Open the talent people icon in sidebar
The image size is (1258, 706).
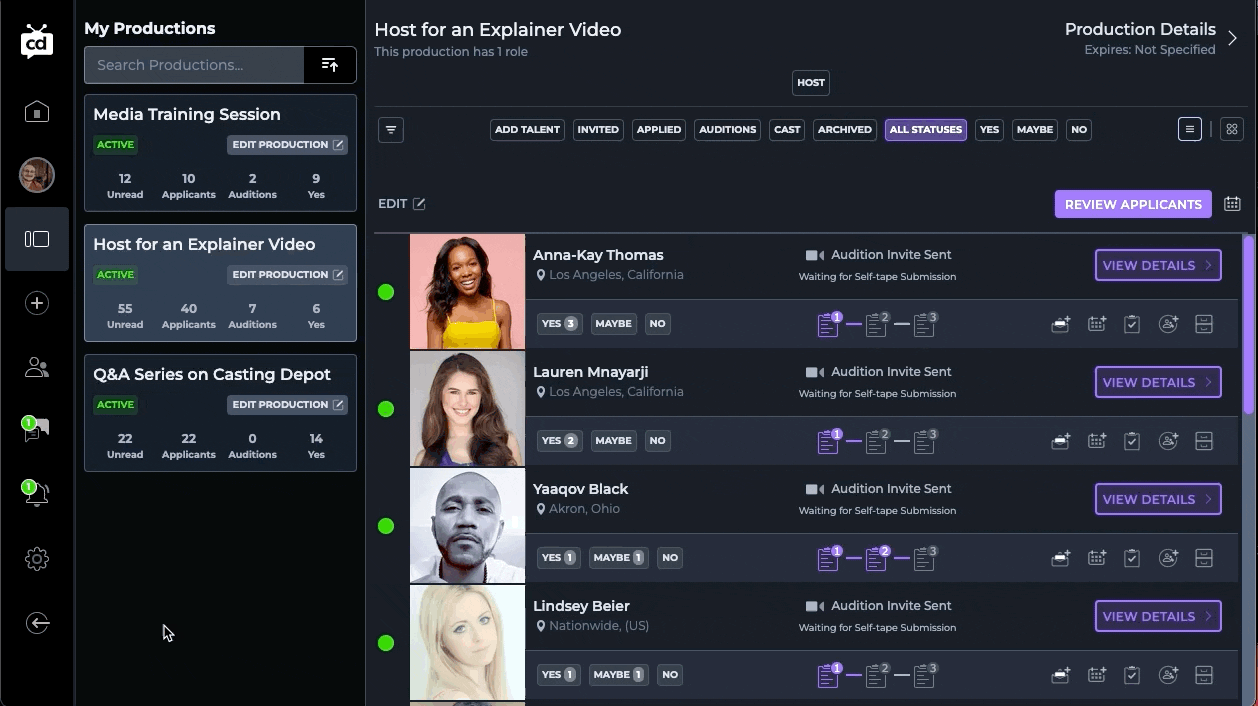pyautogui.click(x=37, y=367)
